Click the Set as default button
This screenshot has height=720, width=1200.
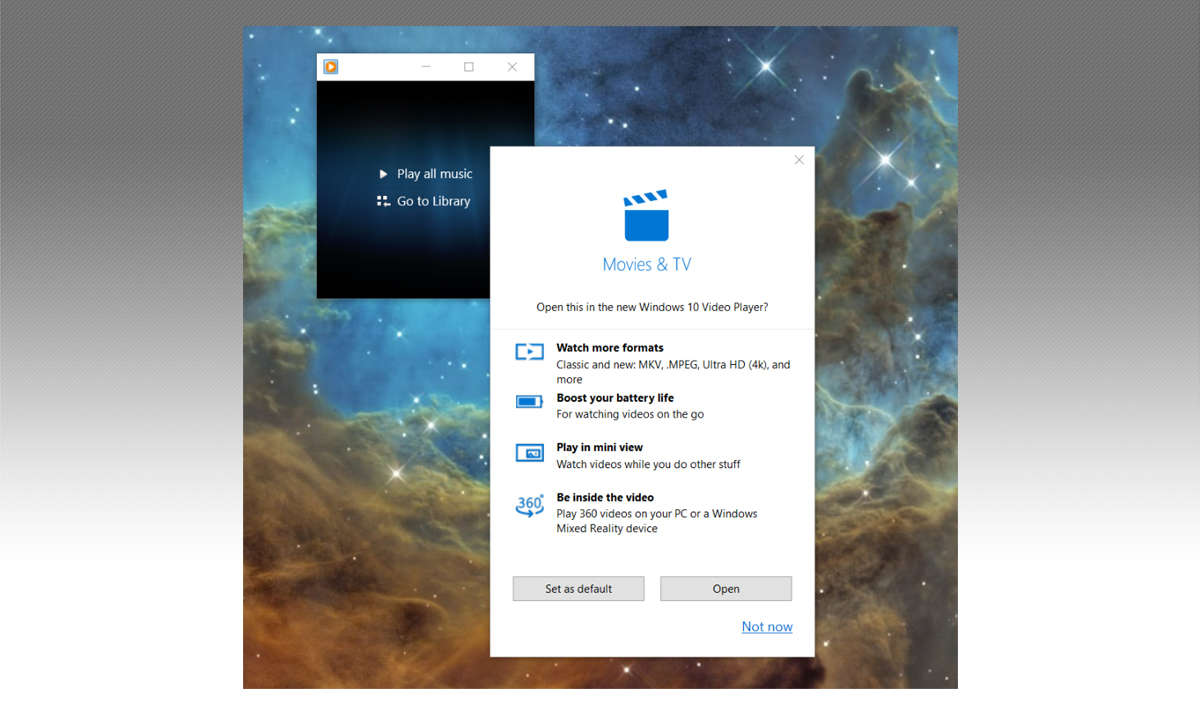pos(578,589)
